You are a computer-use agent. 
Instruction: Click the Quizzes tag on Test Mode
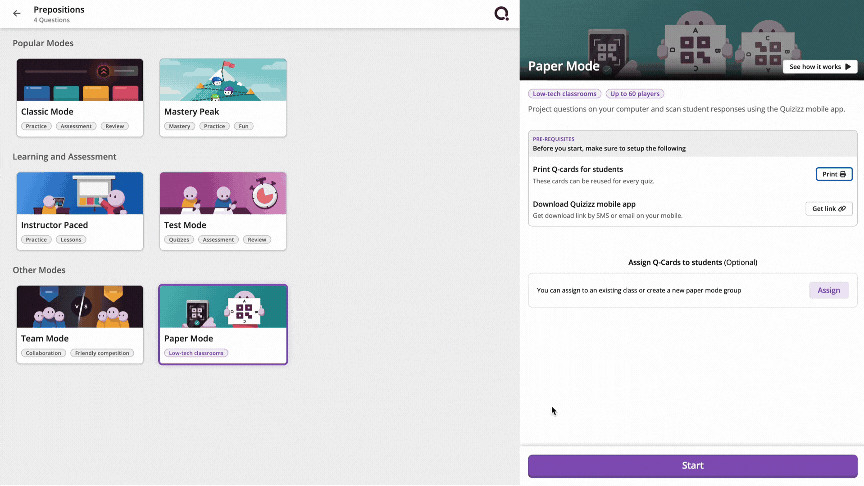(179, 240)
